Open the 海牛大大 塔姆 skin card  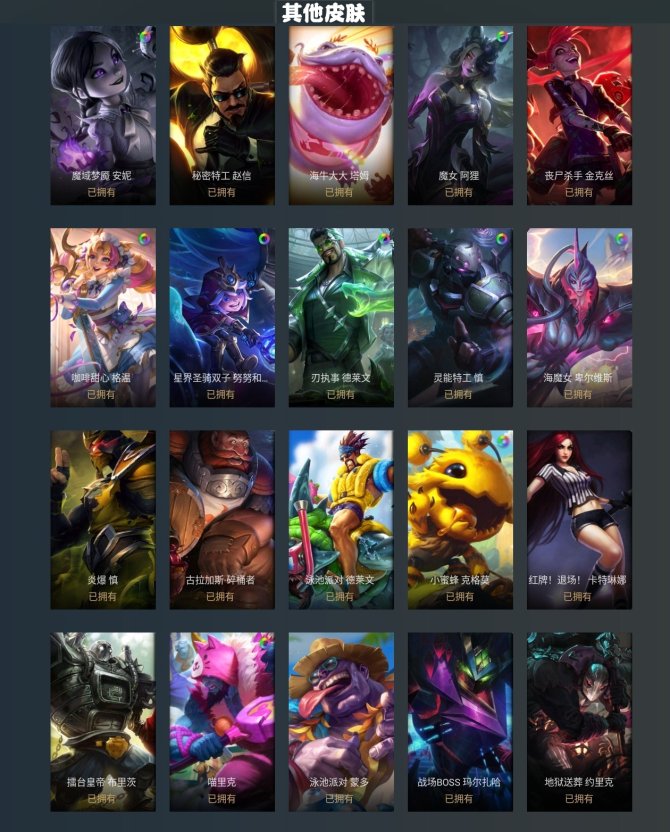tap(341, 116)
